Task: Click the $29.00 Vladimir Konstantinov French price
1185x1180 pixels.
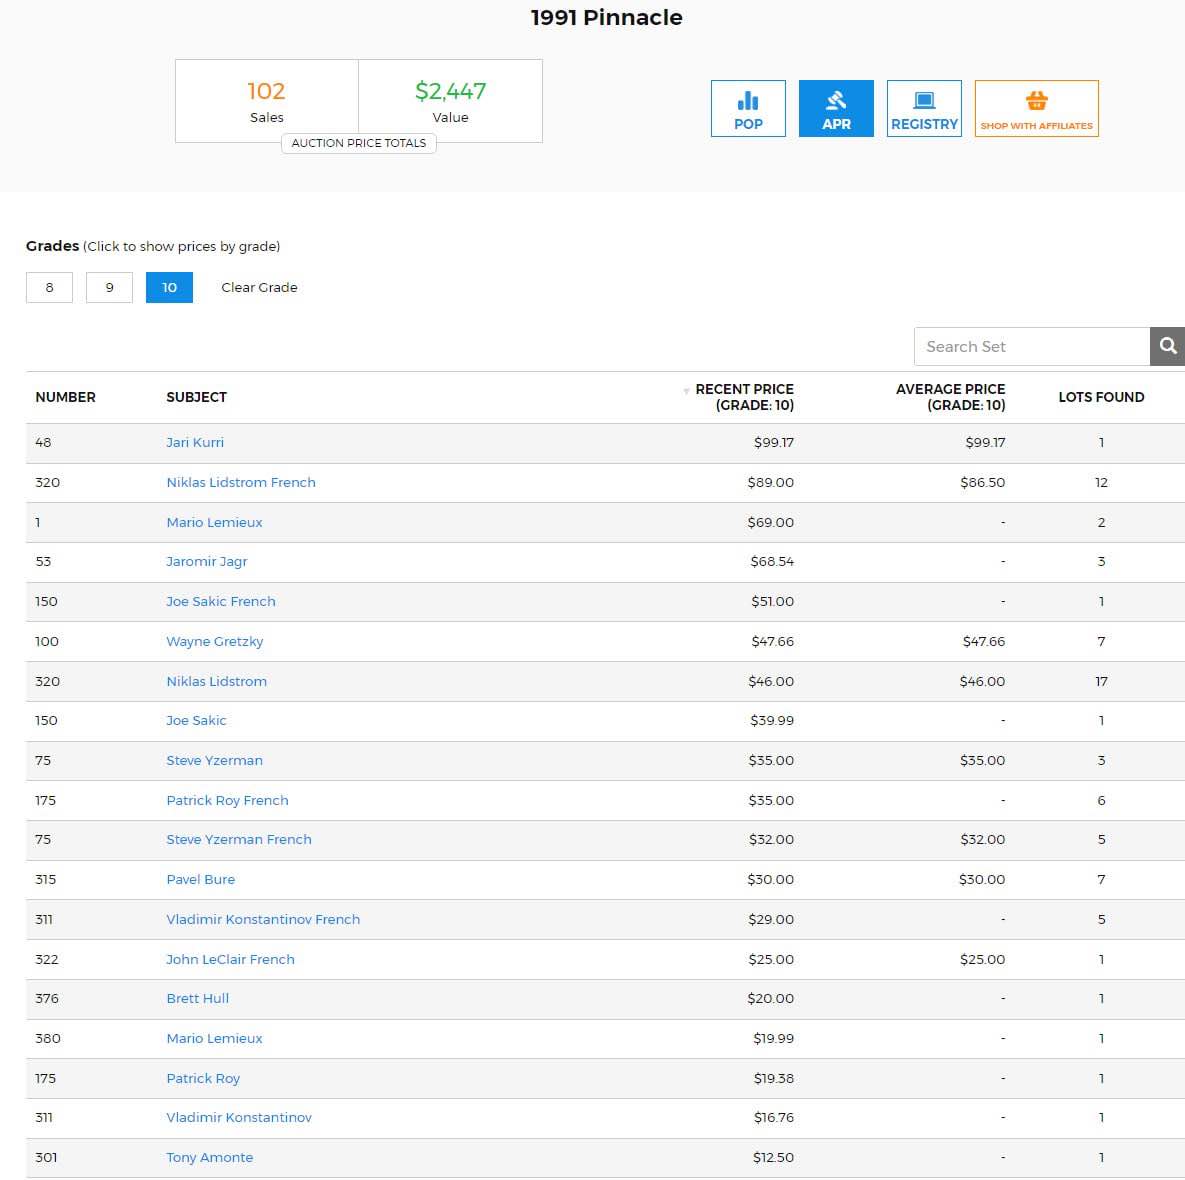Action: (x=771, y=919)
